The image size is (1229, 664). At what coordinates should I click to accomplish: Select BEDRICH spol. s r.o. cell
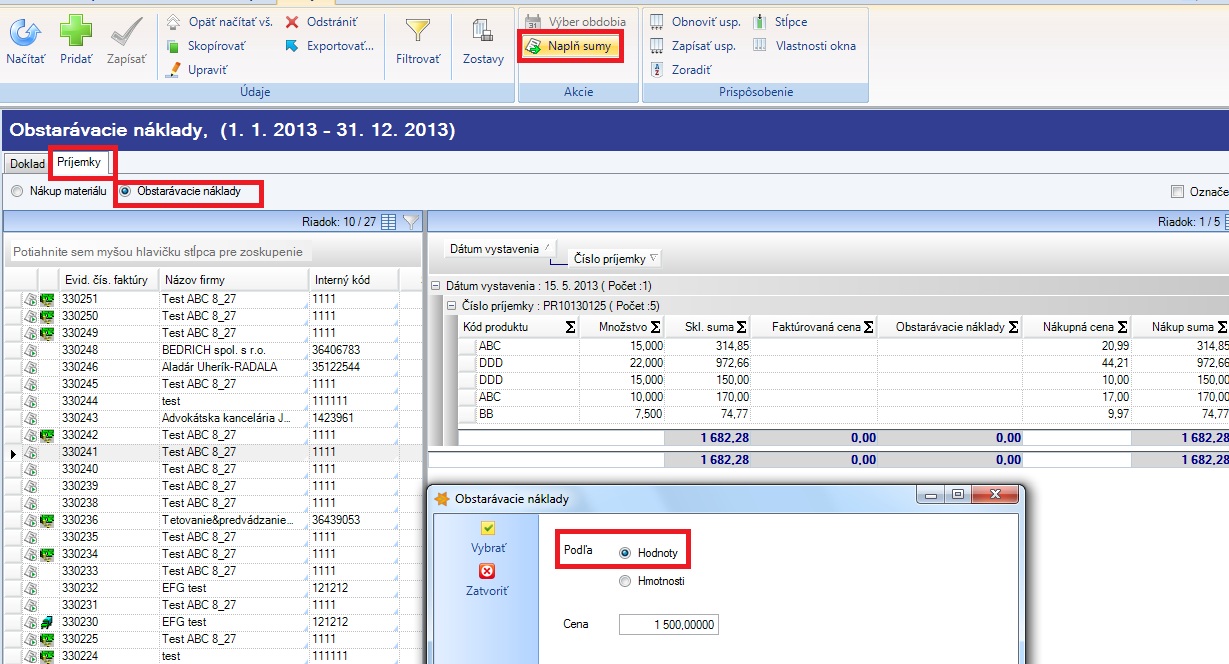click(x=234, y=349)
